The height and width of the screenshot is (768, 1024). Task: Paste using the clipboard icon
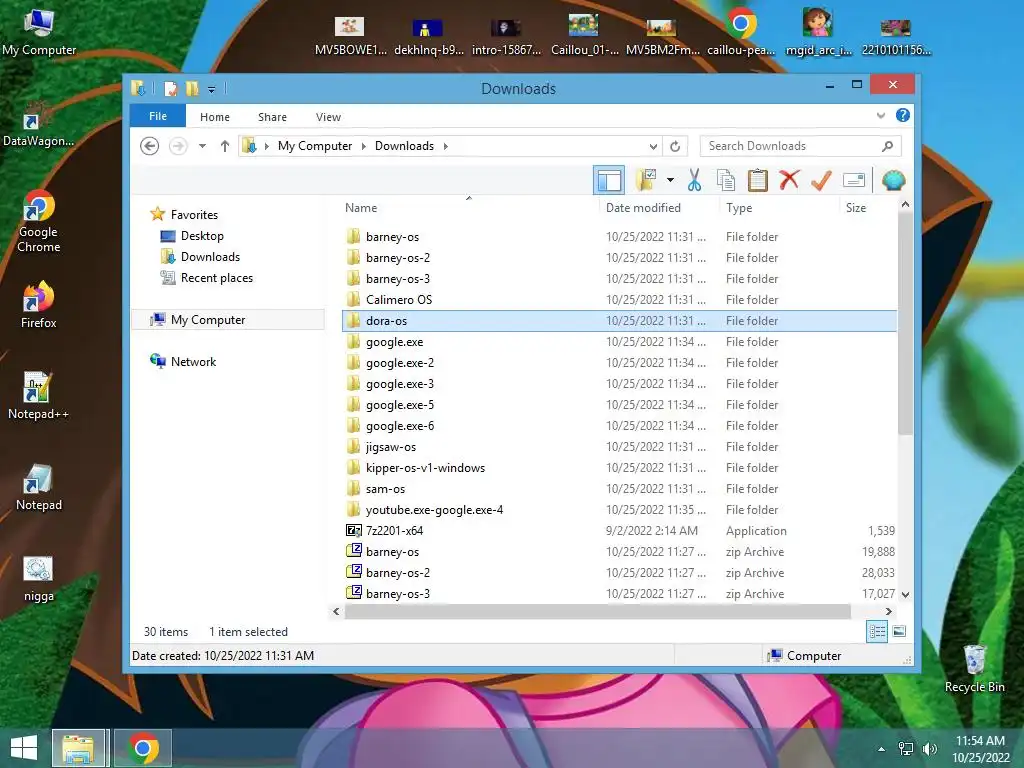click(758, 180)
